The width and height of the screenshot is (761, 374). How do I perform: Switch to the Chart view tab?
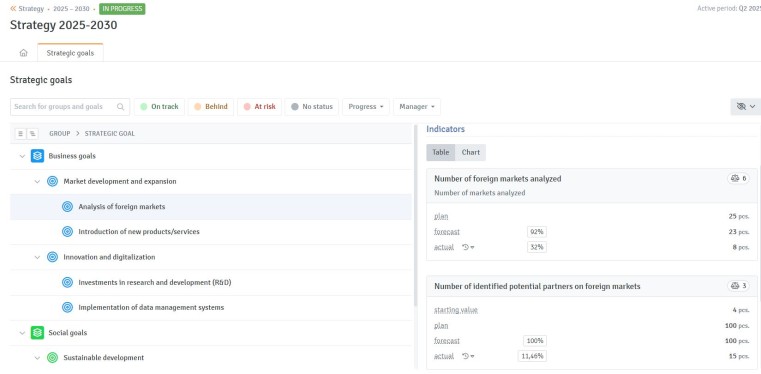[470, 152]
